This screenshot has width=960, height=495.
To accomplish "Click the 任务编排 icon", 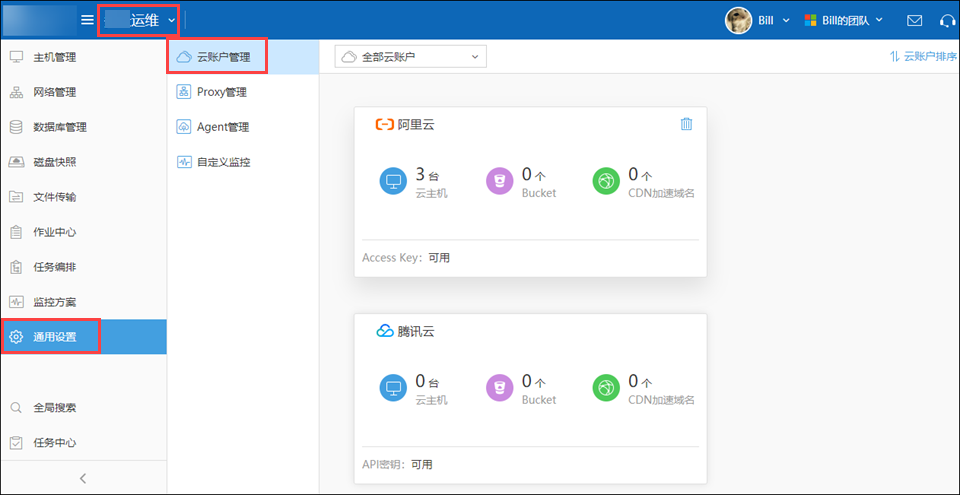I will [17, 267].
